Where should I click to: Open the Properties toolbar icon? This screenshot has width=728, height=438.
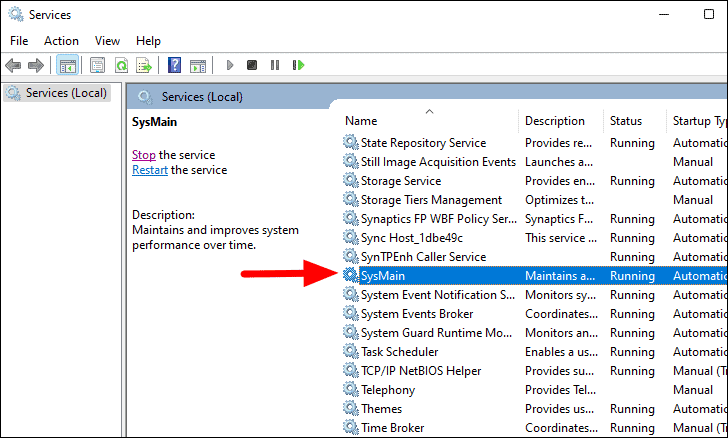point(97,65)
